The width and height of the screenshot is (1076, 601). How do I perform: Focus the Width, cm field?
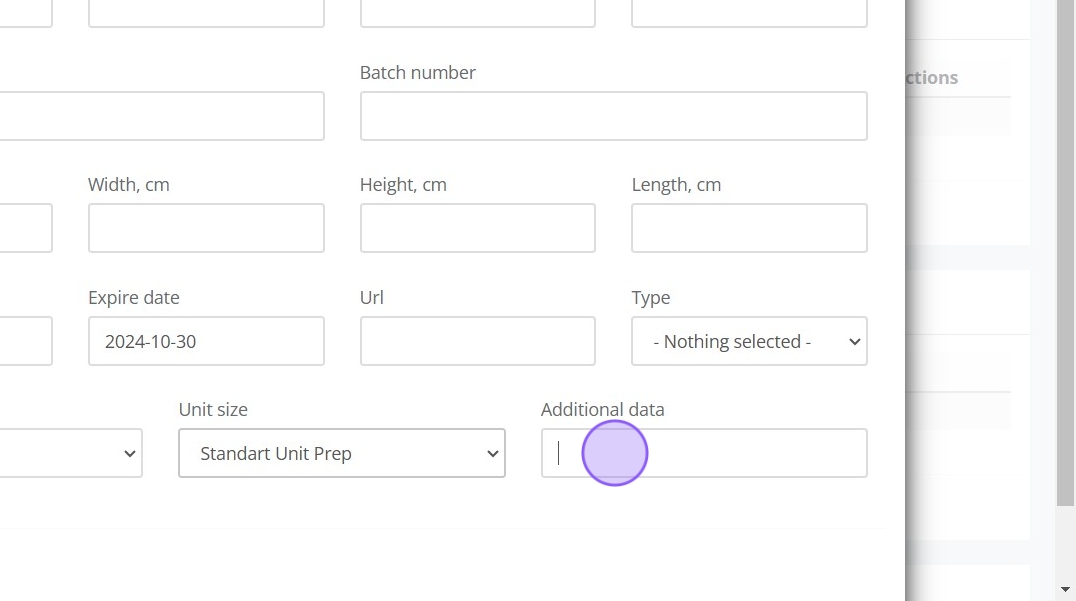206,228
